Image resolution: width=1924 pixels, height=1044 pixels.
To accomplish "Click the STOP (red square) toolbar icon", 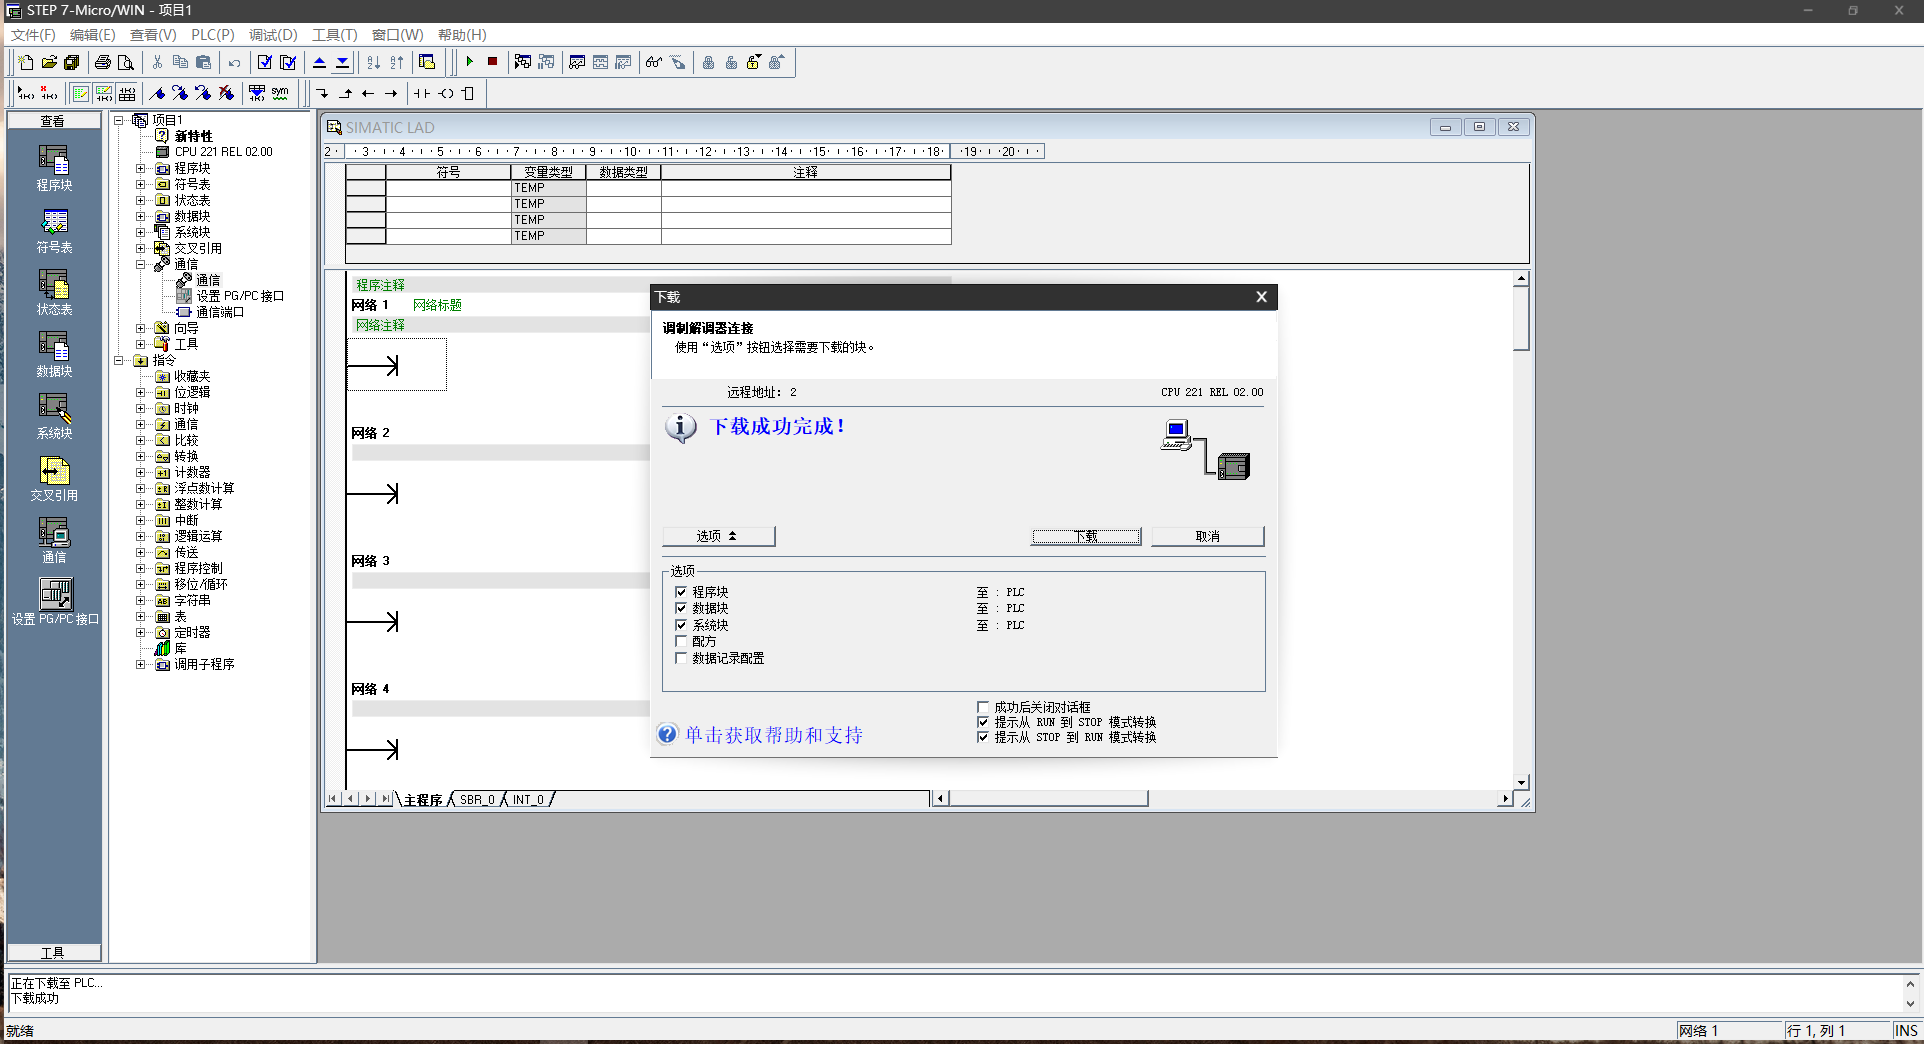I will (x=492, y=62).
